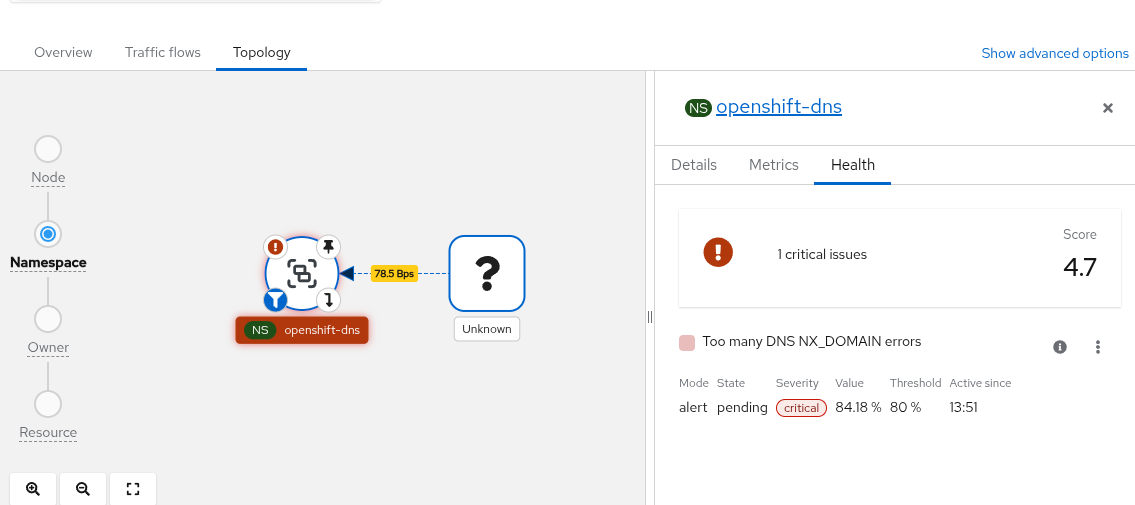
Task: Click the critical alert badge on openshift-dns node
Action: (x=275, y=247)
